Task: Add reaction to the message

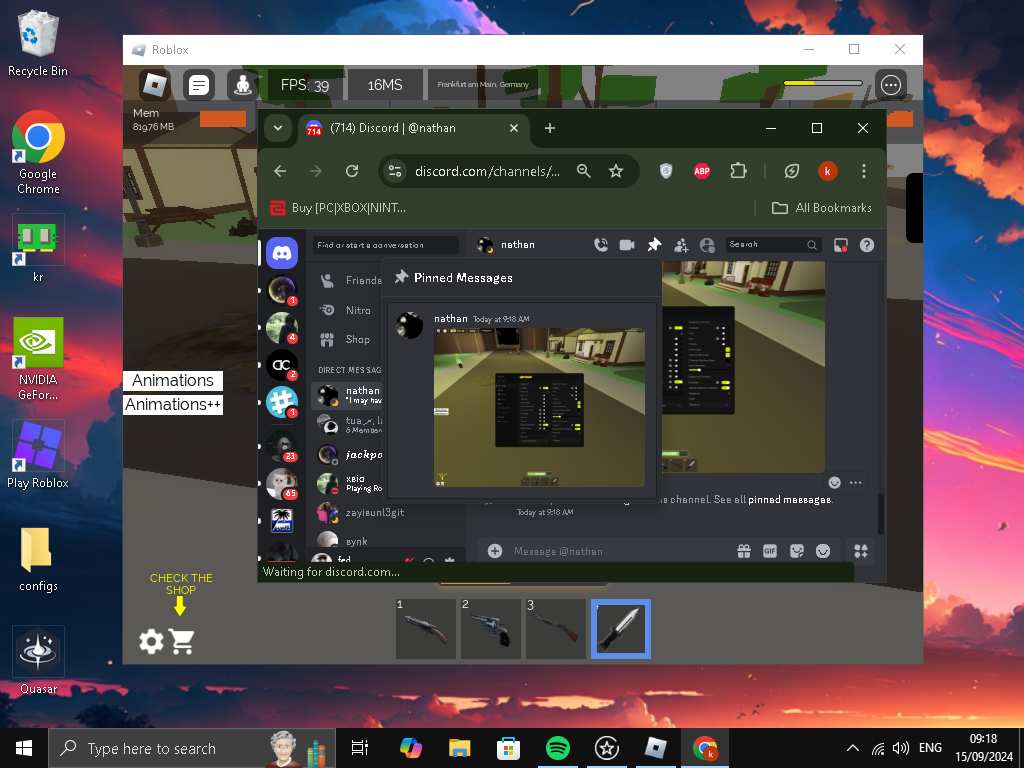Action: pos(834,483)
